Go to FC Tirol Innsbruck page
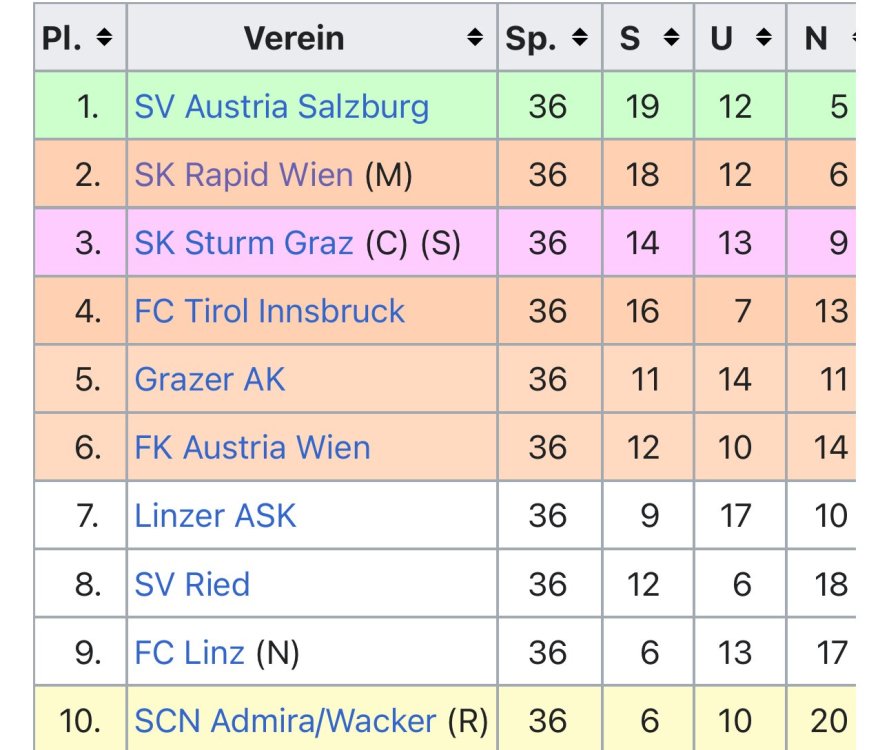This screenshot has height=750, width=889. (x=269, y=311)
